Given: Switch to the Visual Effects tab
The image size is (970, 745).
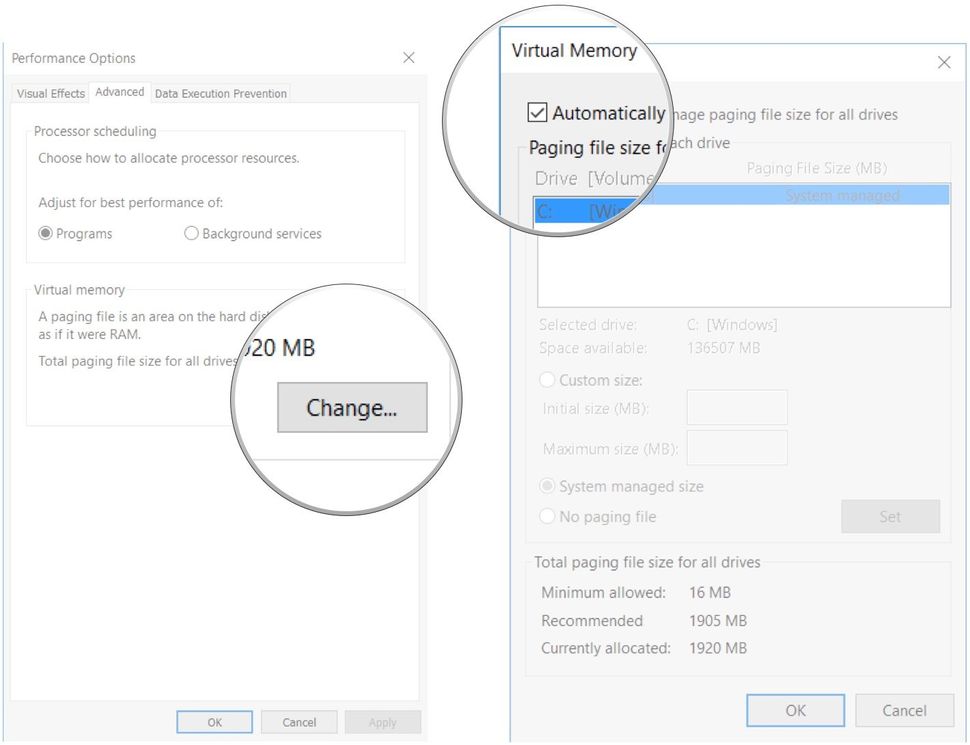Looking at the screenshot, I should tap(49, 93).
